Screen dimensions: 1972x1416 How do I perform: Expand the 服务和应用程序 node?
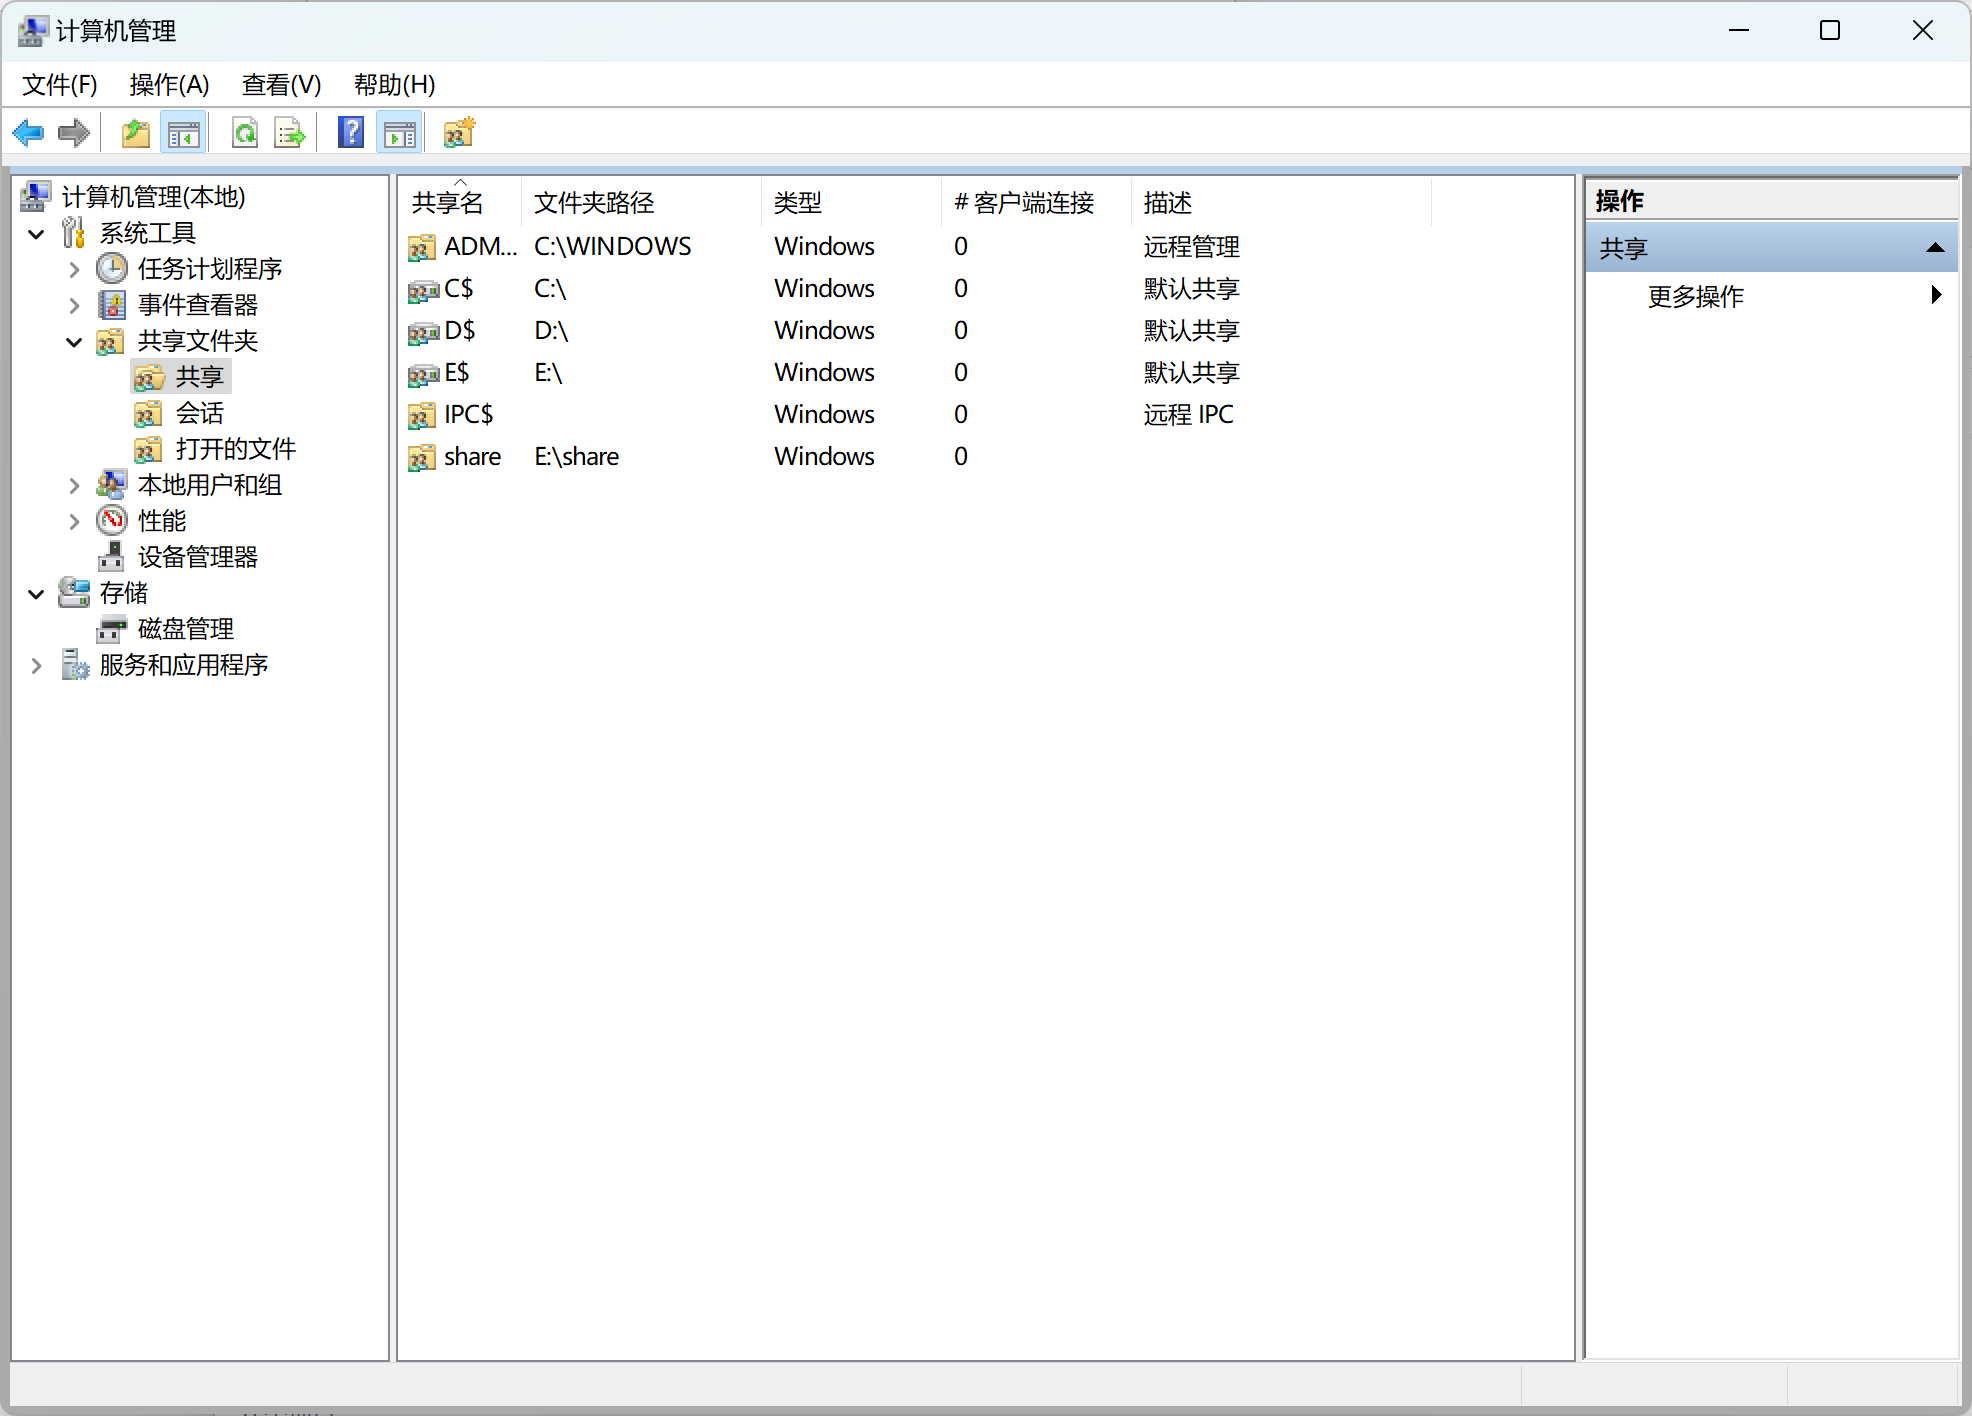pos(37,666)
